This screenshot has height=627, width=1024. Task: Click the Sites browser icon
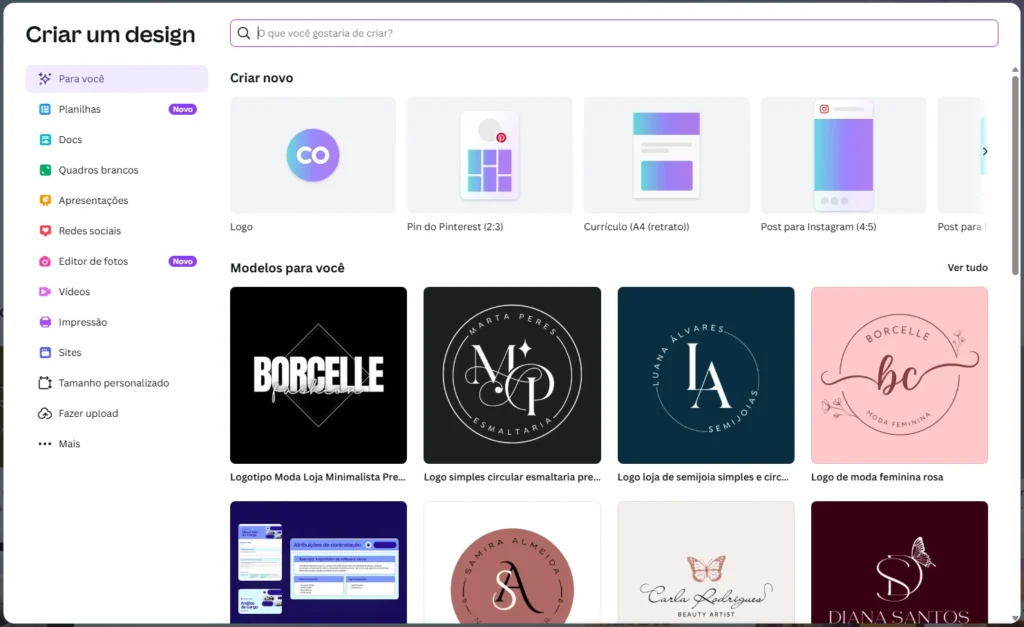44,353
